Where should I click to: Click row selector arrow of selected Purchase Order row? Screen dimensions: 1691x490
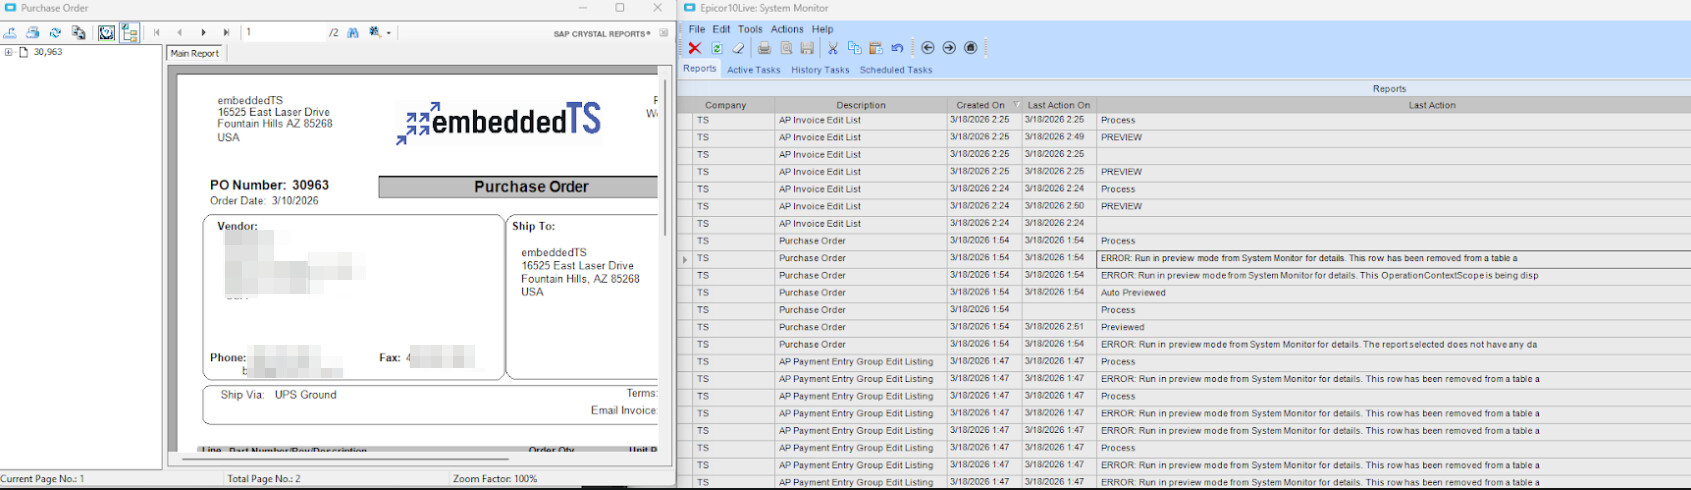point(684,259)
